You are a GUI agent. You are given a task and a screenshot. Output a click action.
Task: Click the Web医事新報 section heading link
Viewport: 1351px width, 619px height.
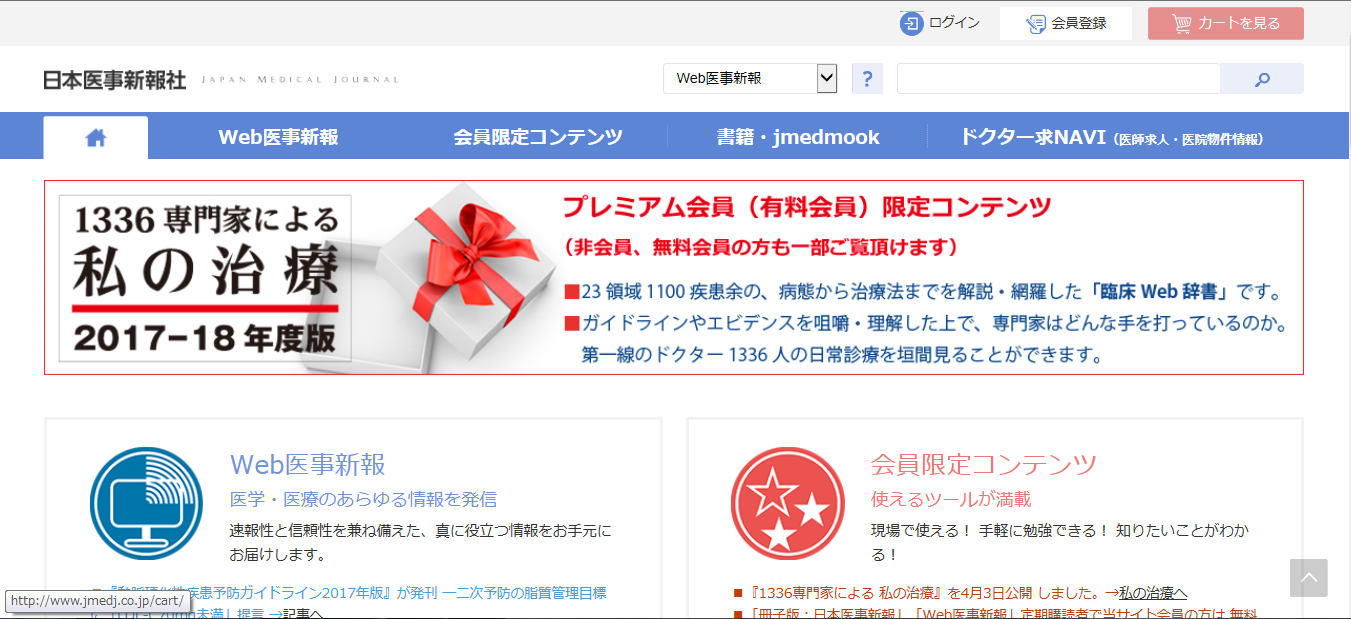coord(307,465)
